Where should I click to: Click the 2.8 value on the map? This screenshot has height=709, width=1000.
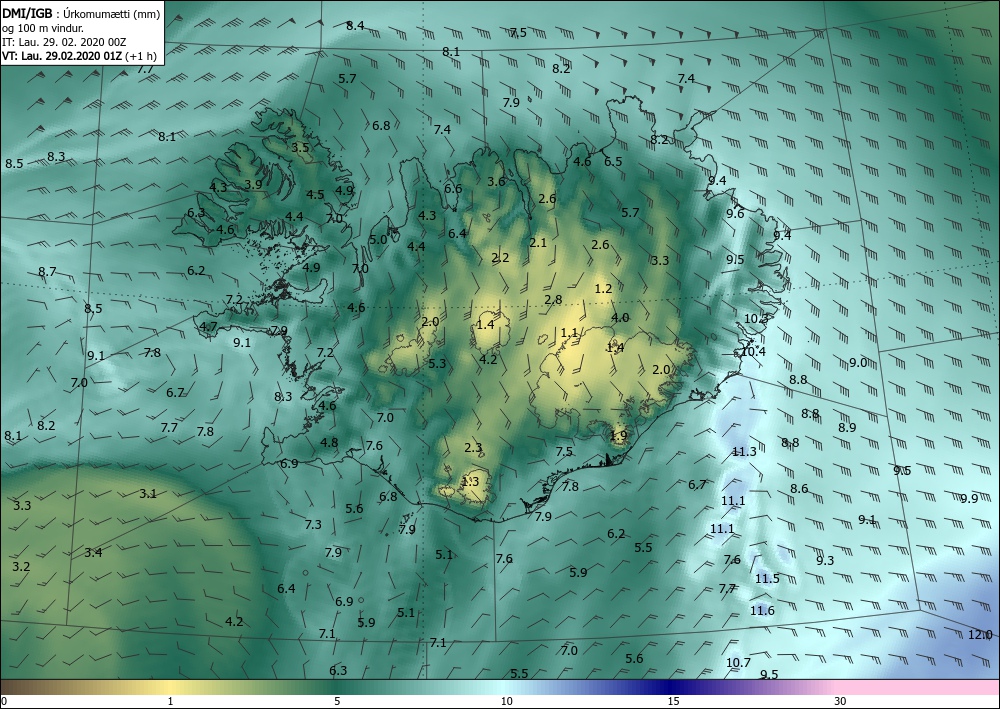(553, 299)
